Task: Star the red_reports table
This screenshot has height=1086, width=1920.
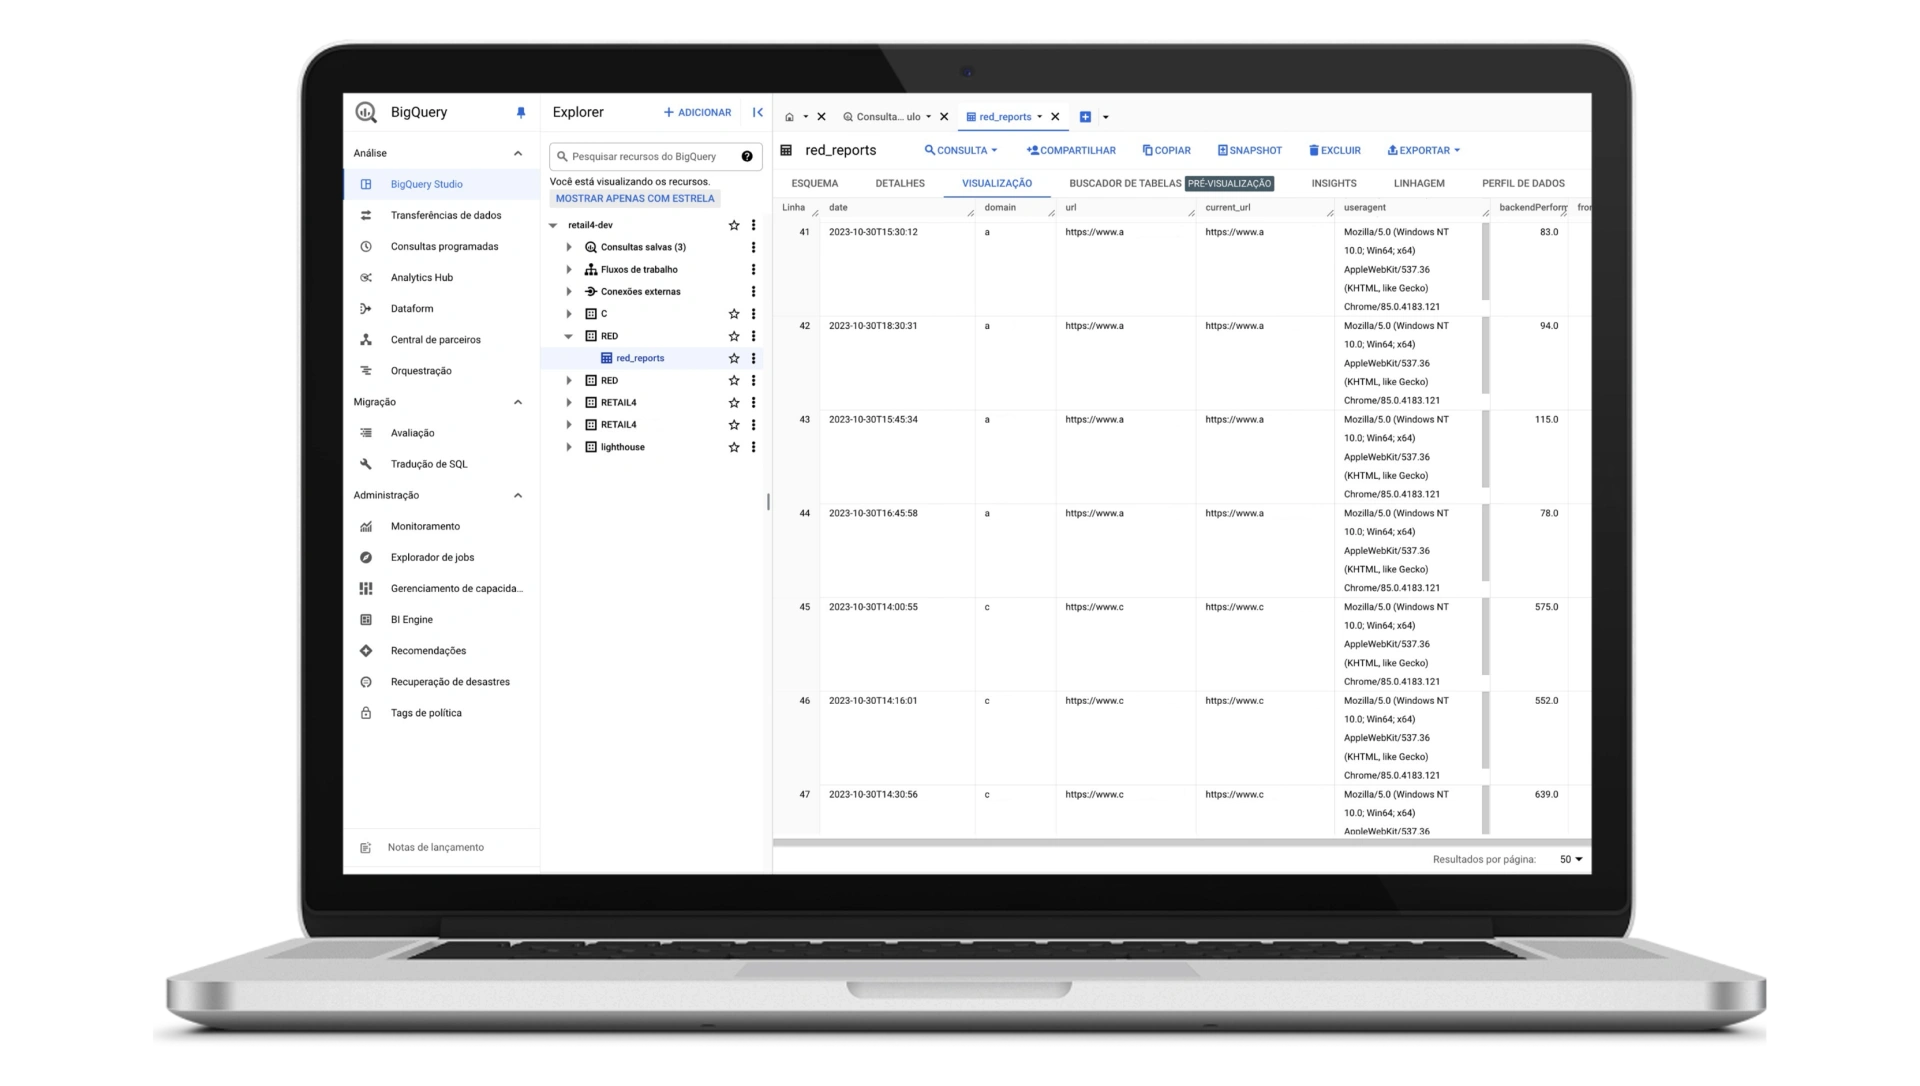Action: click(734, 358)
